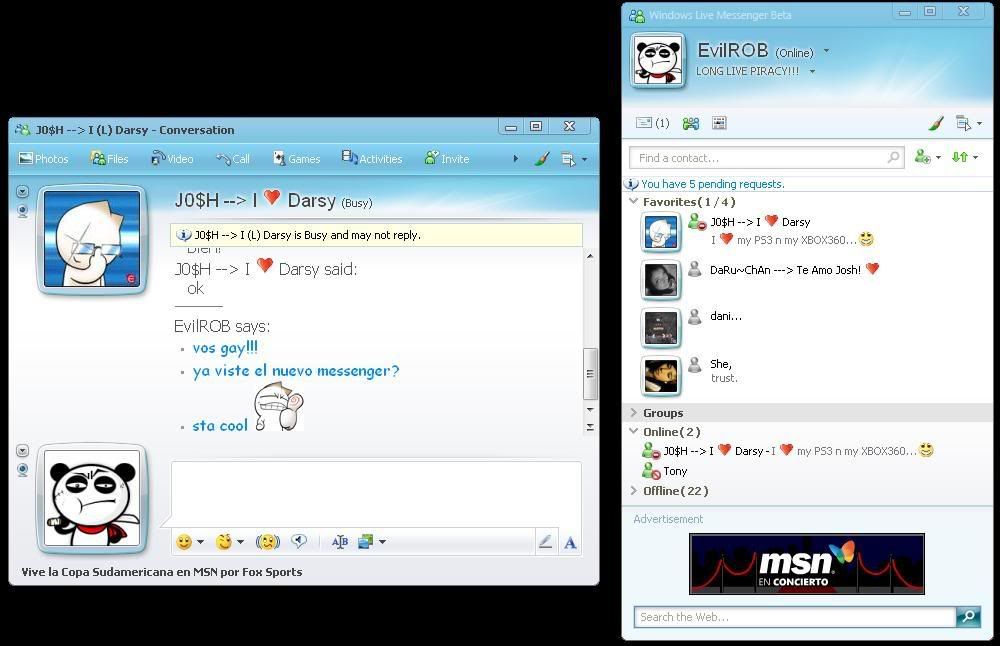1000x646 pixels.
Task: Start a Video call with contact
Action: (172, 158)
